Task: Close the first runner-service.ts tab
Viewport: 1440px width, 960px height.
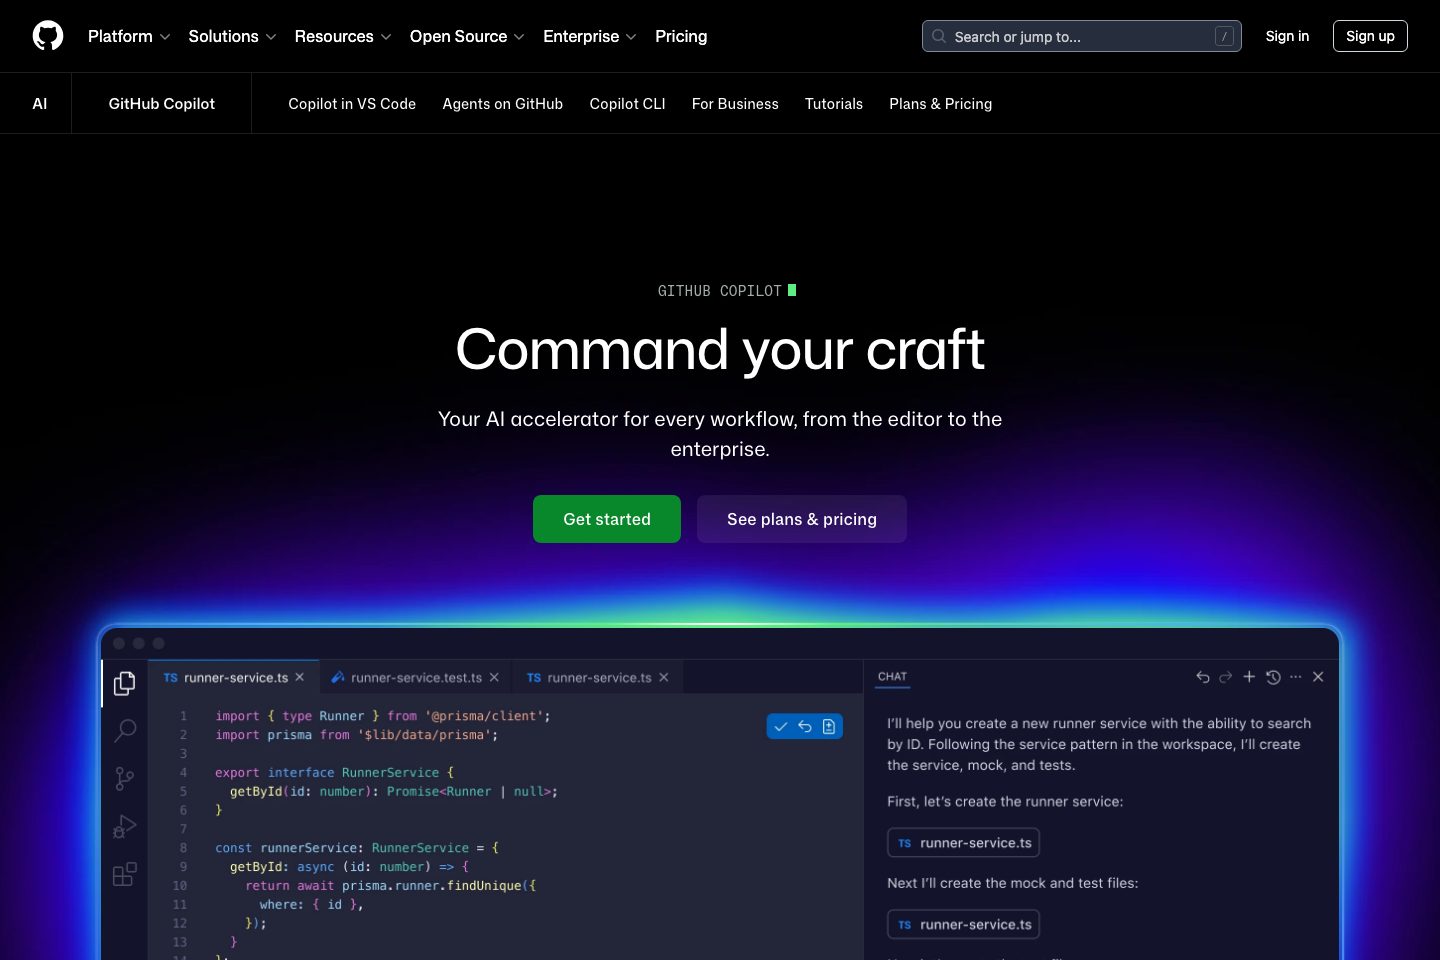Action: [x=299, y=677]
